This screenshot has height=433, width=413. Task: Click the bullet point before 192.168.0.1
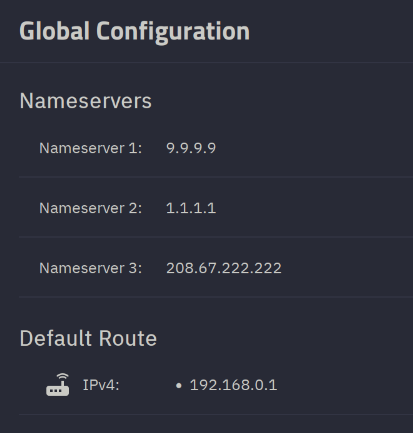179,386
